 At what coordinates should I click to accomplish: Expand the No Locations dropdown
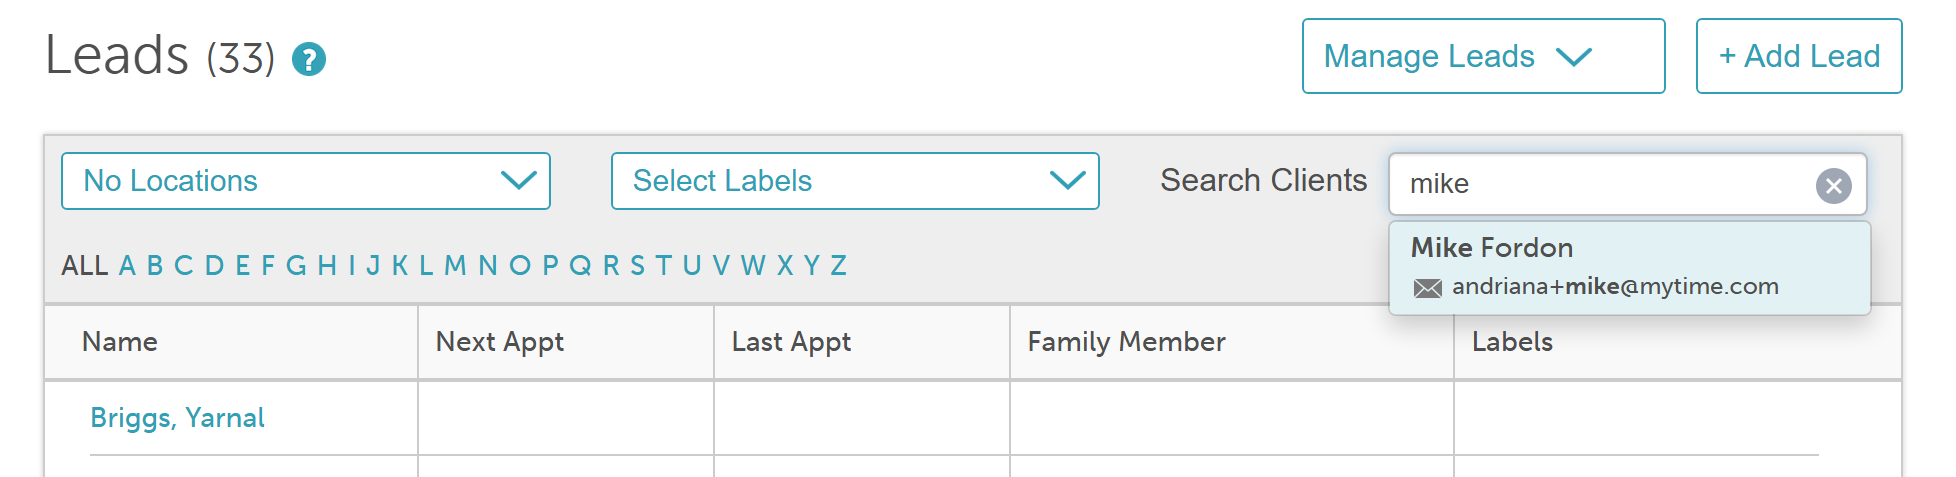point(305,181)
